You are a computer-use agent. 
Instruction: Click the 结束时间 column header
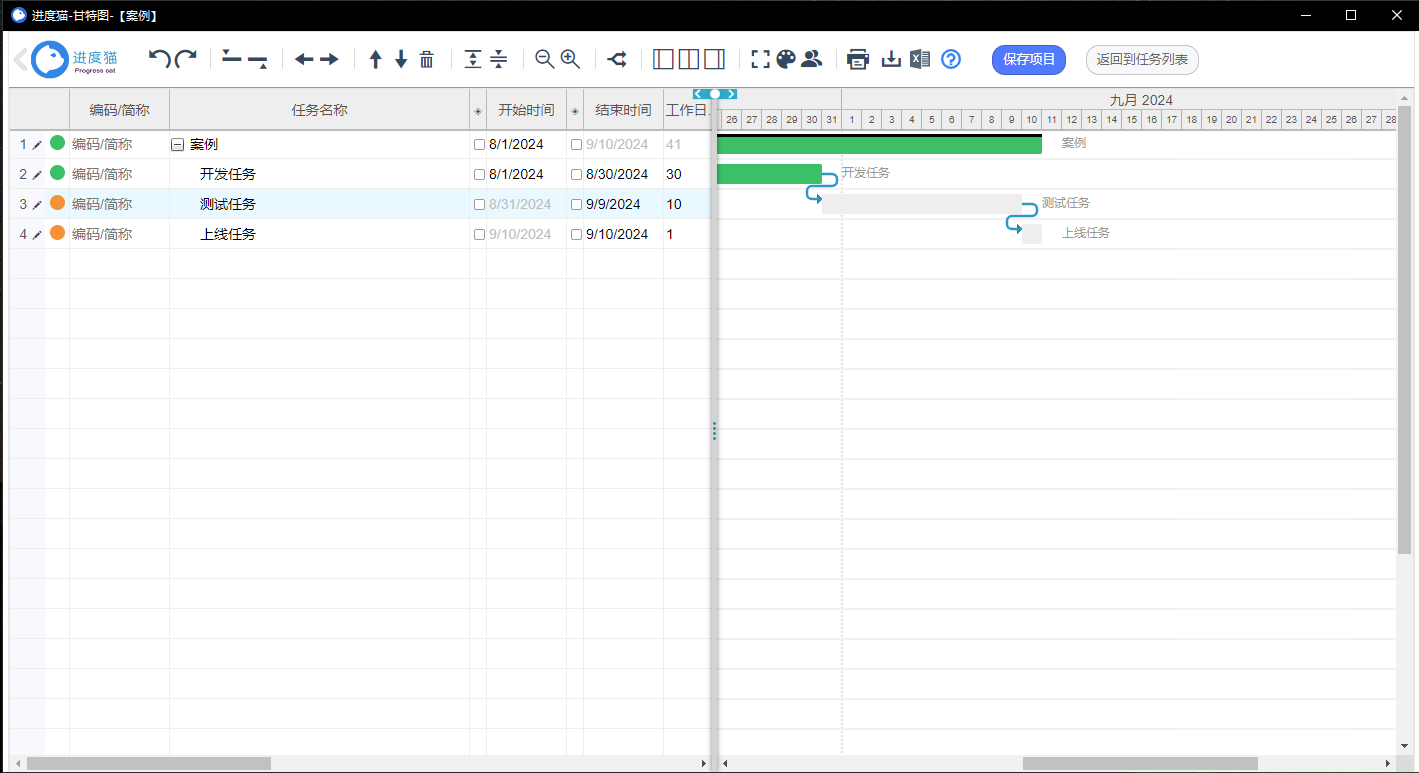(623, 110)
